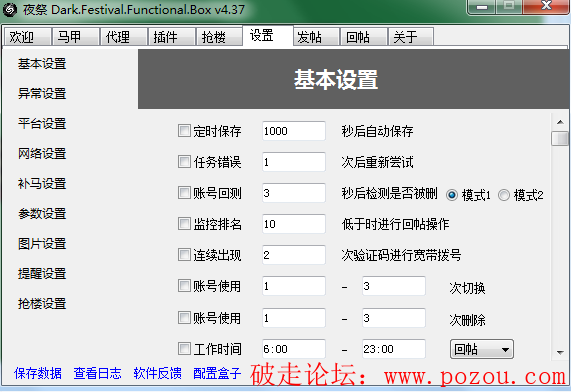This screenshot has height=392, width=571.
Task: Maximize the Dark.Festival window
Action: click(x=509, y=7)
